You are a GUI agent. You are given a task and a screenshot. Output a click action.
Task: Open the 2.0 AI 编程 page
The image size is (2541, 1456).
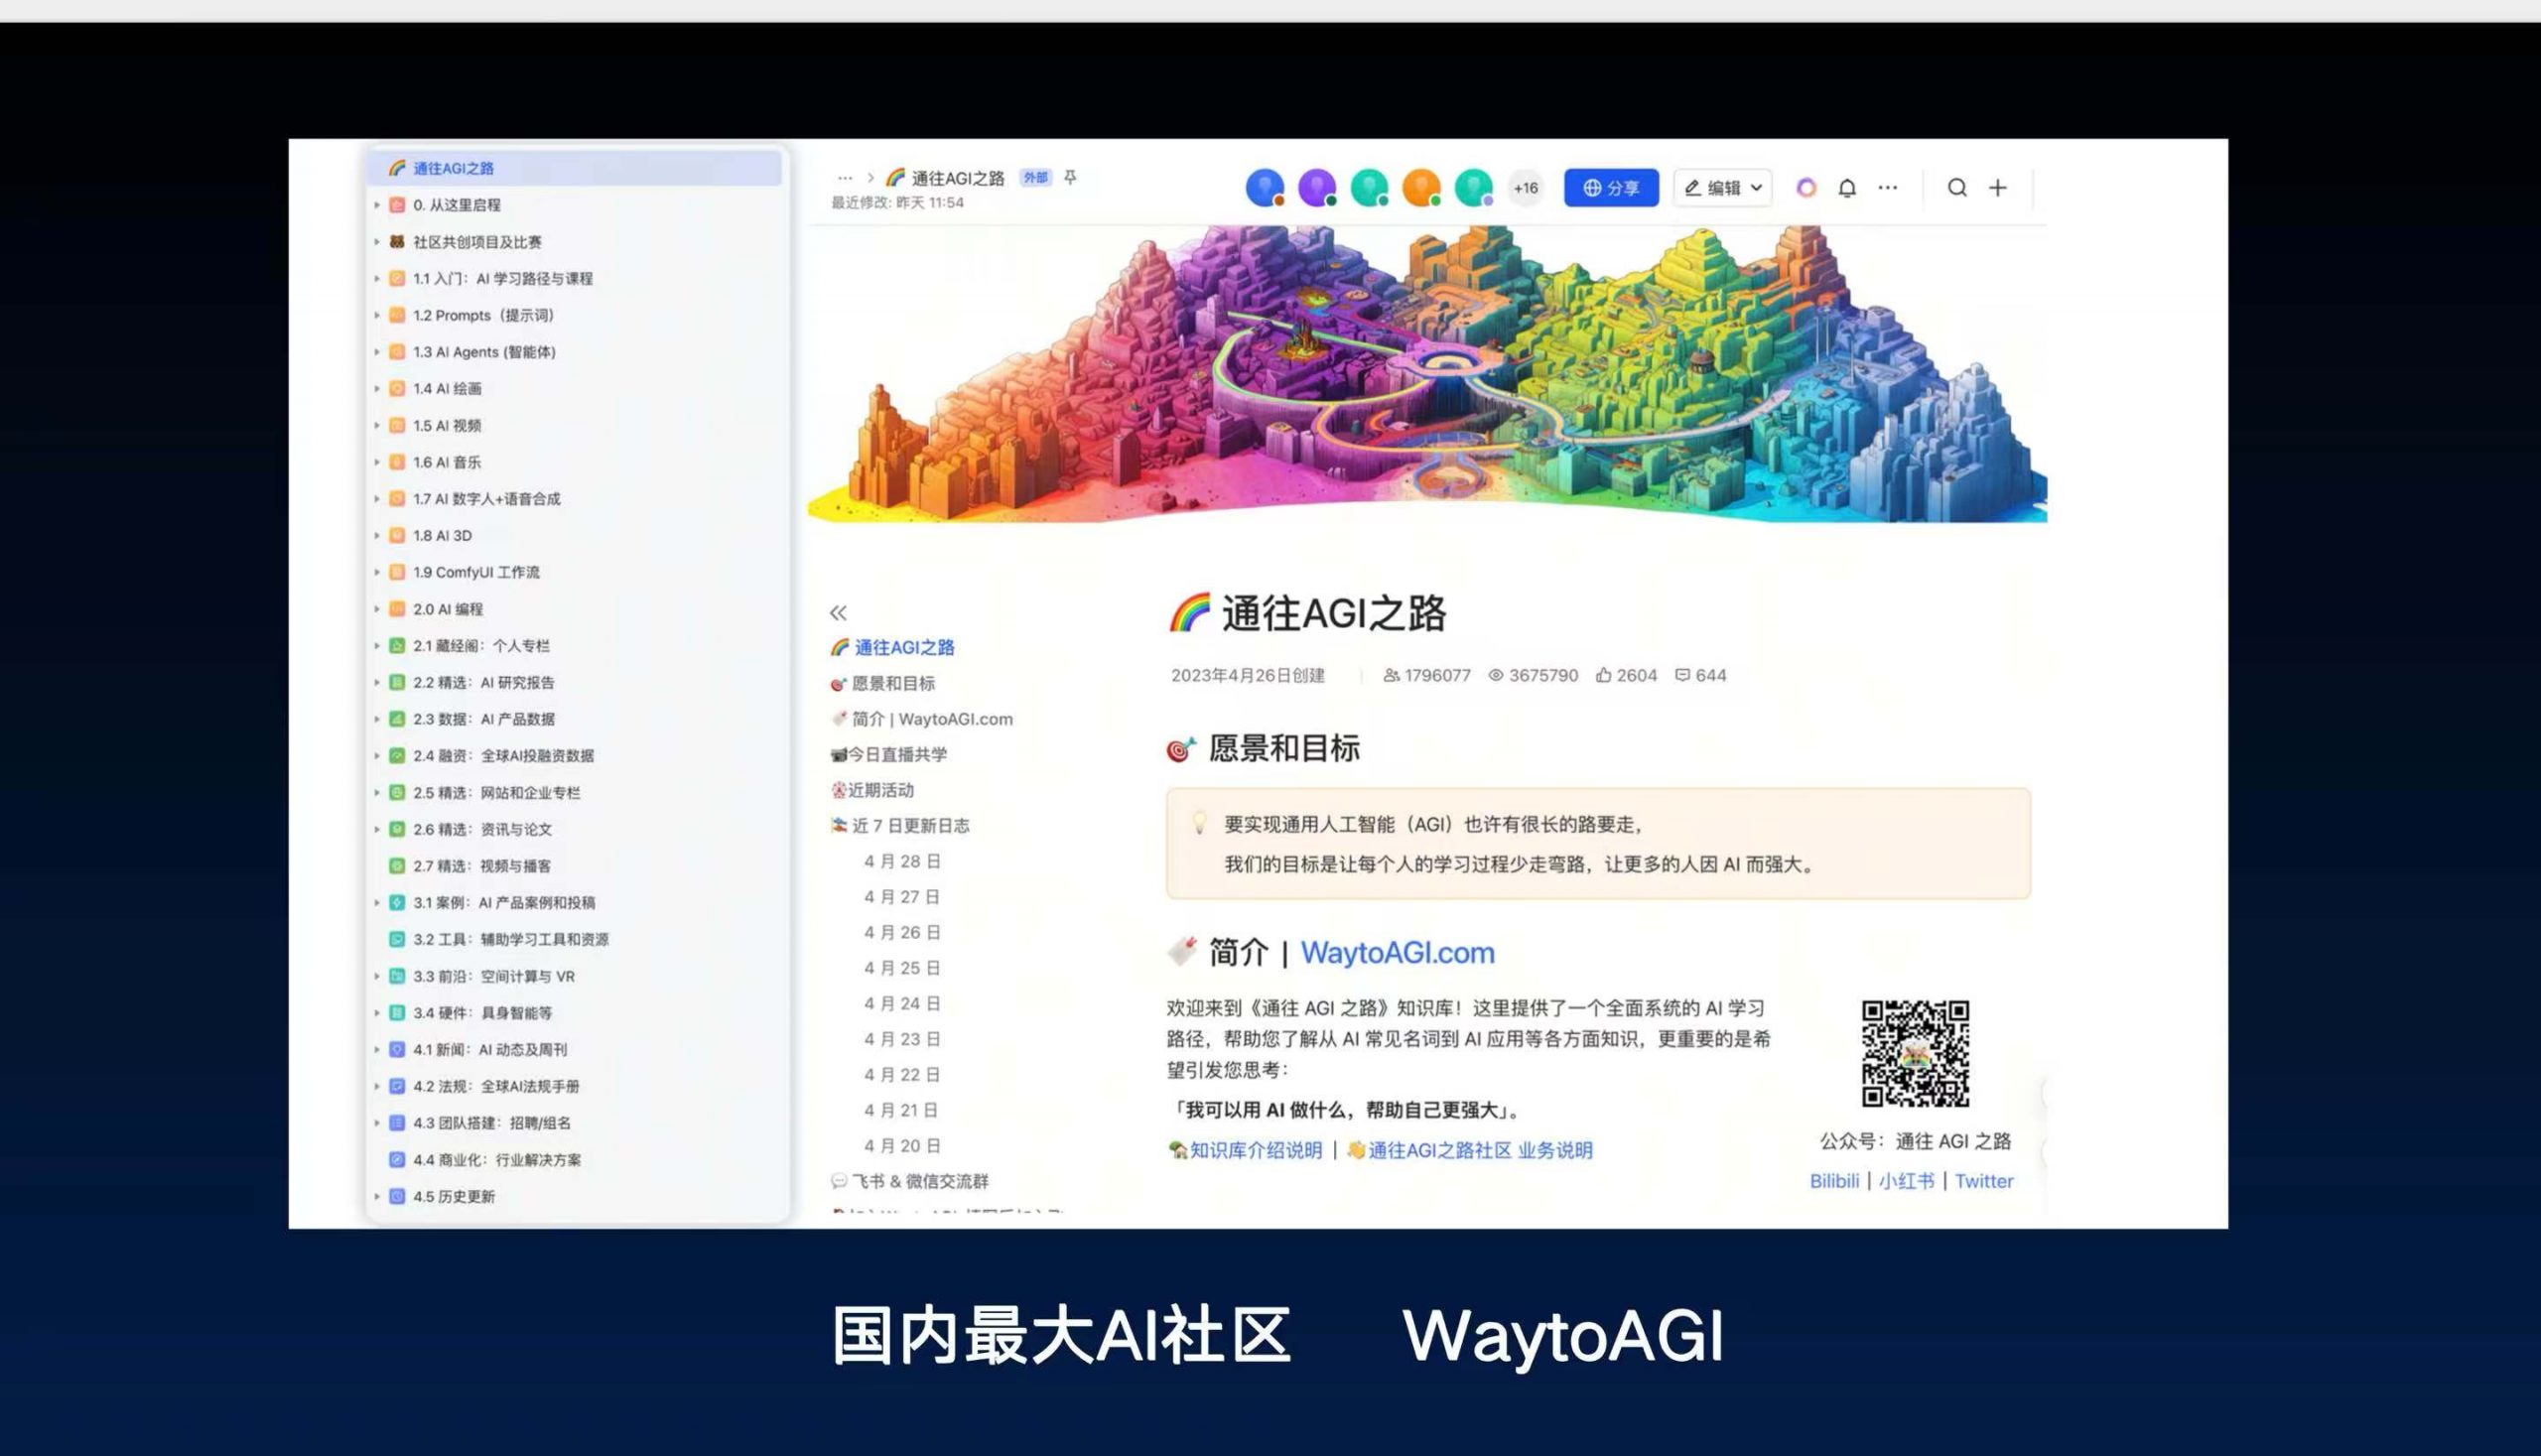point(448,609)
